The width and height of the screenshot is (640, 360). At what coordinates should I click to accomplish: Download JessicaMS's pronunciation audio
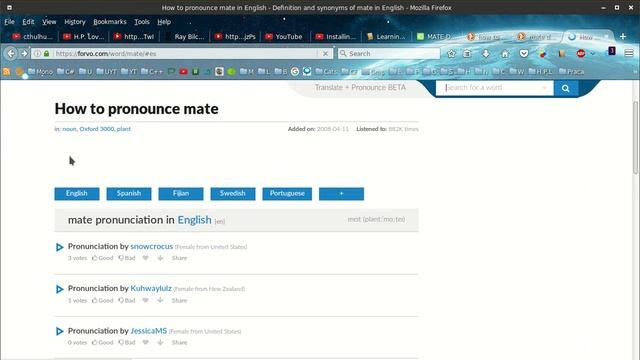(160, 342)
